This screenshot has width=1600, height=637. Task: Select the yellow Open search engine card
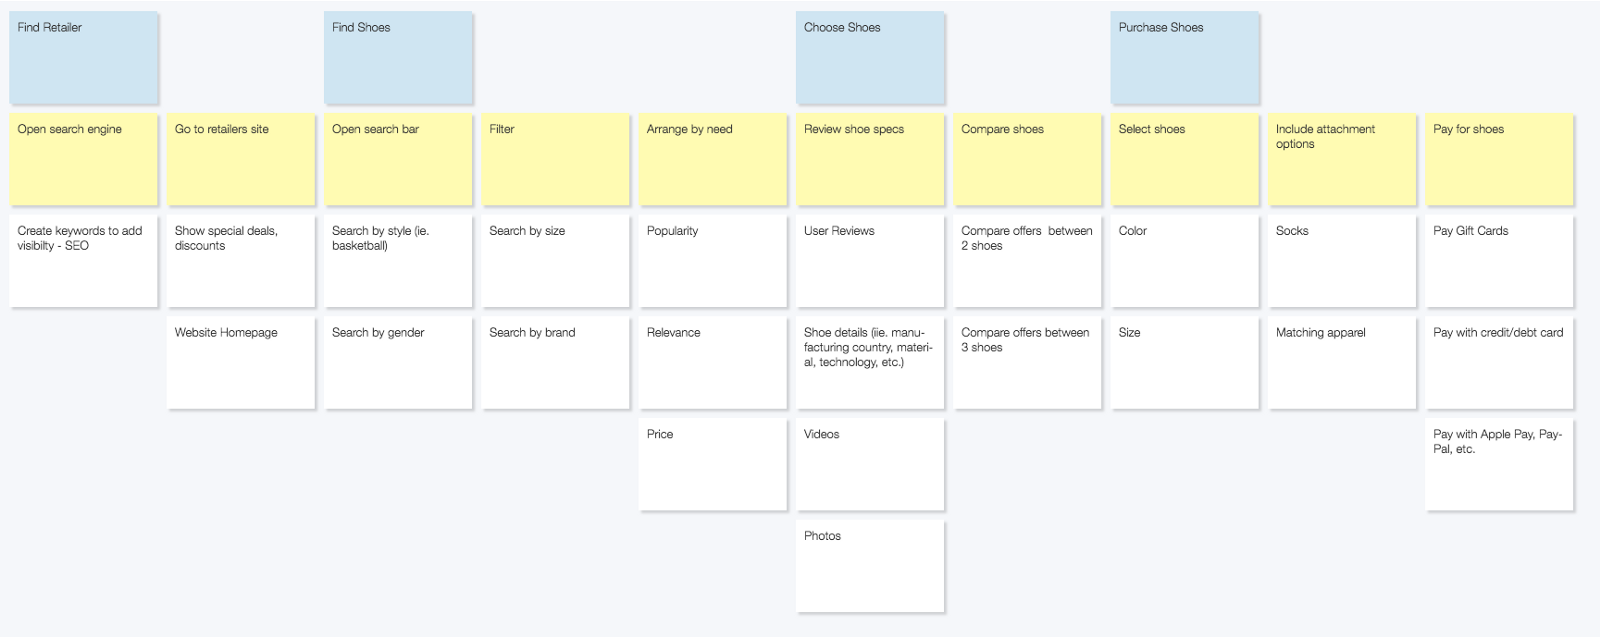click(83, 159)
